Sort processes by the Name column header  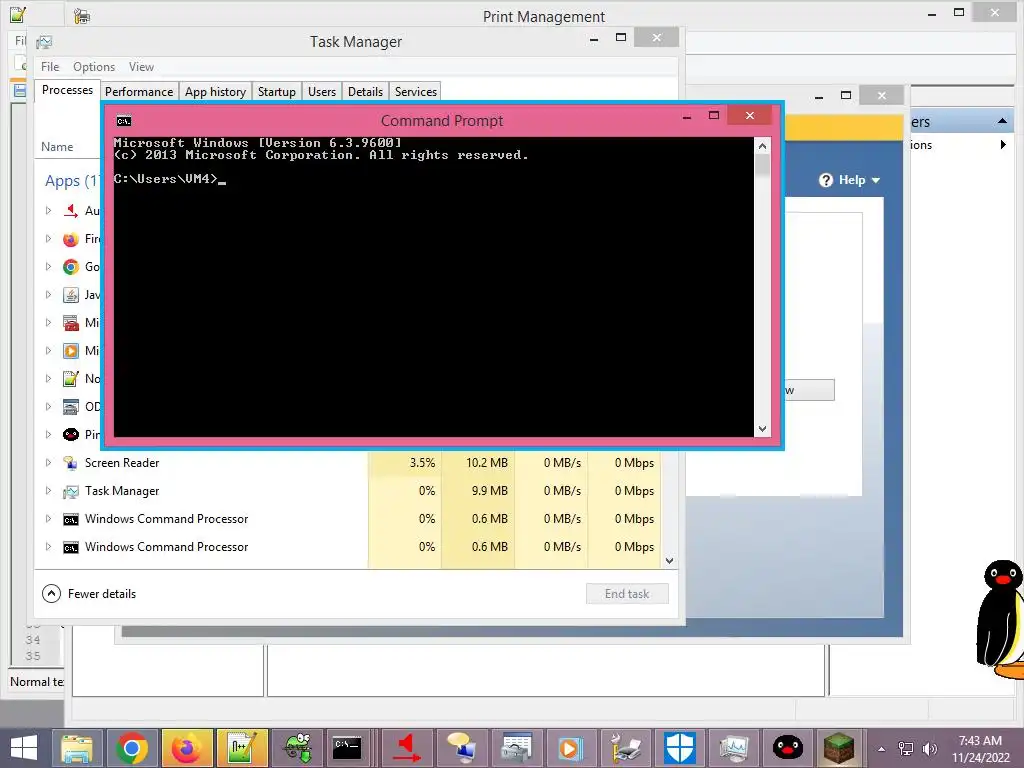point(57,147)
